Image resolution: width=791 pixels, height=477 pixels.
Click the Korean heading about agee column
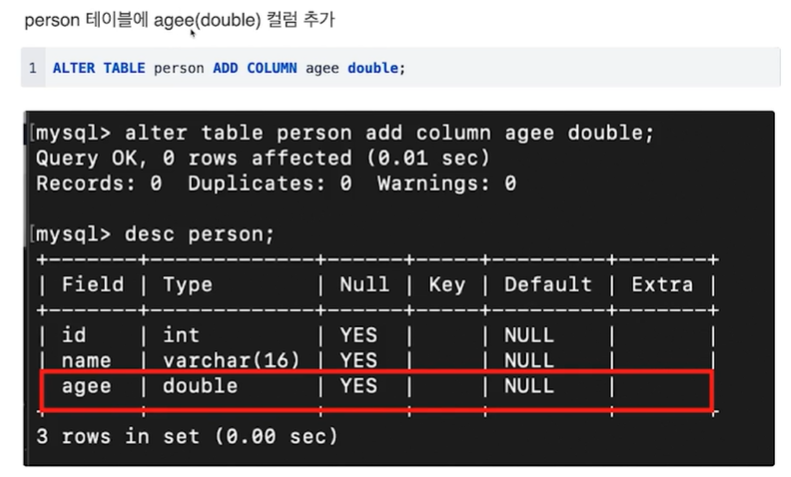(x=180, y=20)
